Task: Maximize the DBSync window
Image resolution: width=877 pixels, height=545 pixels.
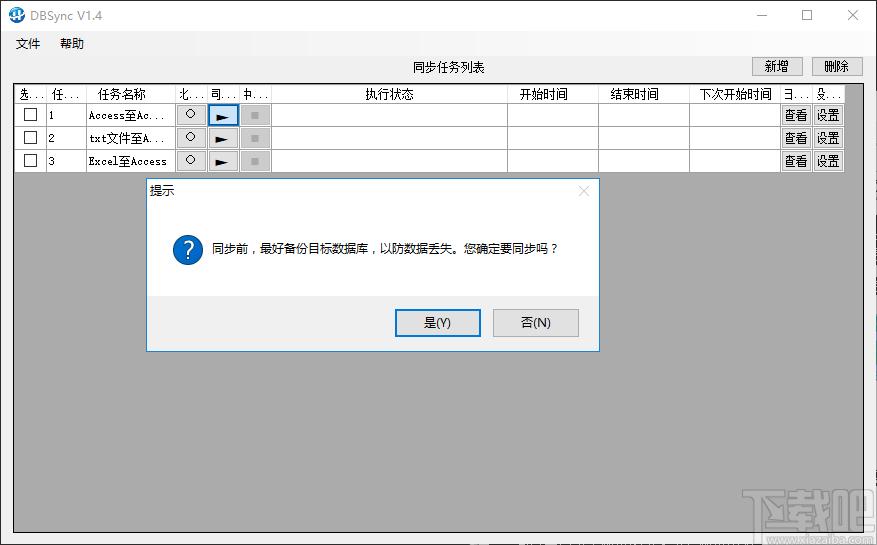Action: click(807, 15)
